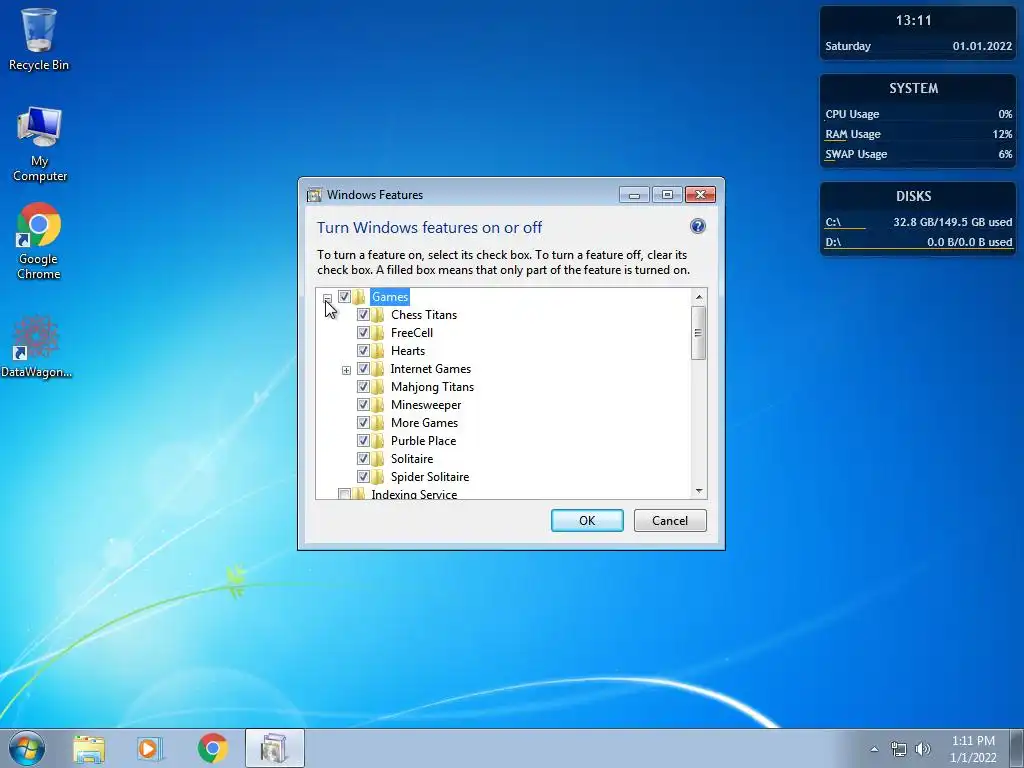Launch Windows Media Player from taskbar
Viewport: 1024px width, 768px height.
(x=150, y=748)
